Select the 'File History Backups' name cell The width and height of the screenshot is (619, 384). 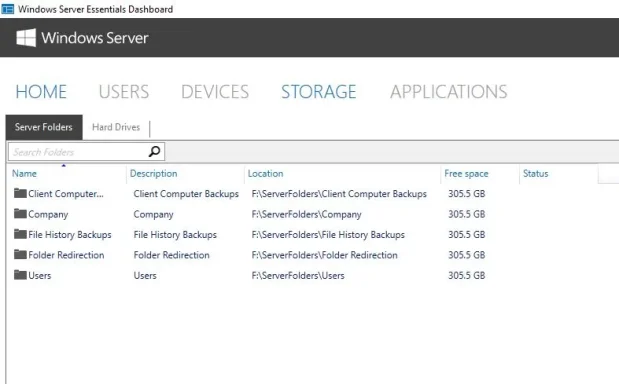click(x=70, y=234)
